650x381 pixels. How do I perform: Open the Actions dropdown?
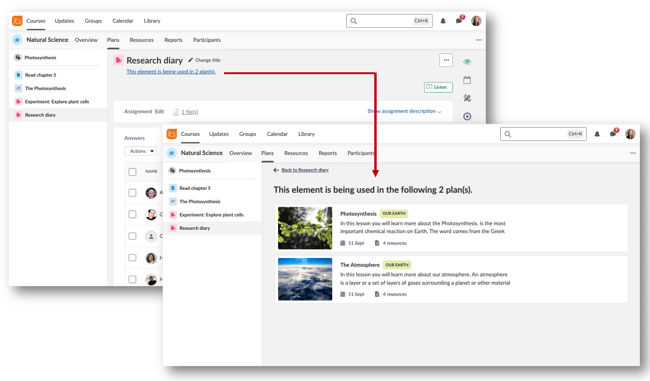pyautogui.click(x=141, y=151)
